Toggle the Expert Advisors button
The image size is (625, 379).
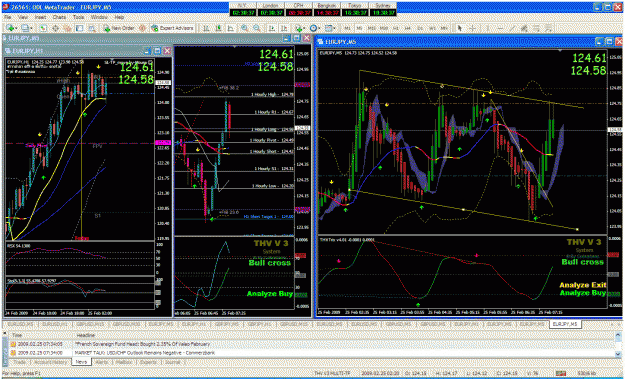tap(172, 28)
